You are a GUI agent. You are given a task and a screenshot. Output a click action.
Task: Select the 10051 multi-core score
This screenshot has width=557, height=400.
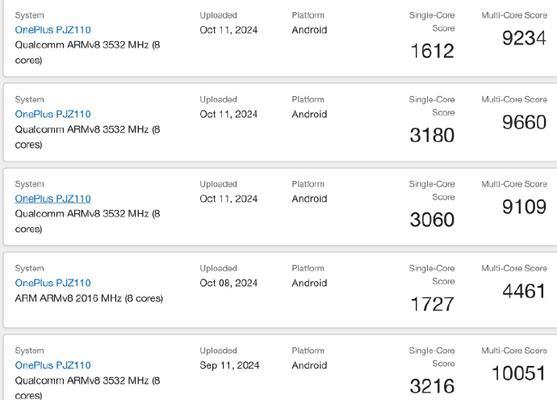click(519, 373)
